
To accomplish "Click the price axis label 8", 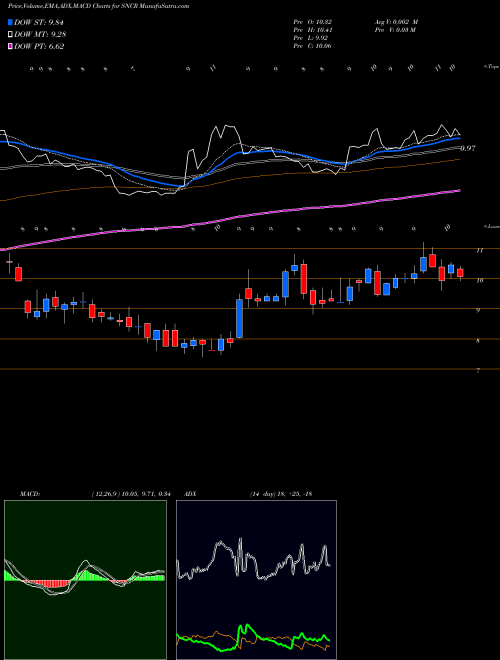I will click(478, 341).
